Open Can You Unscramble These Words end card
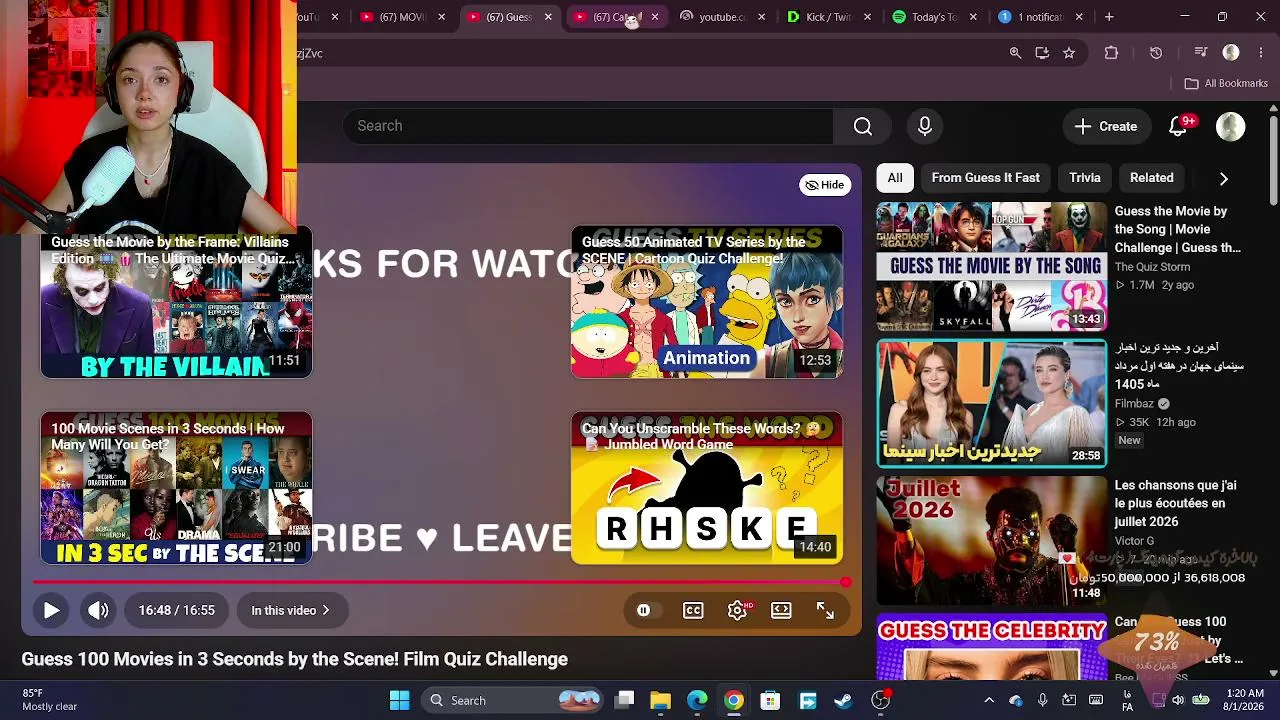 pos(707,488)
